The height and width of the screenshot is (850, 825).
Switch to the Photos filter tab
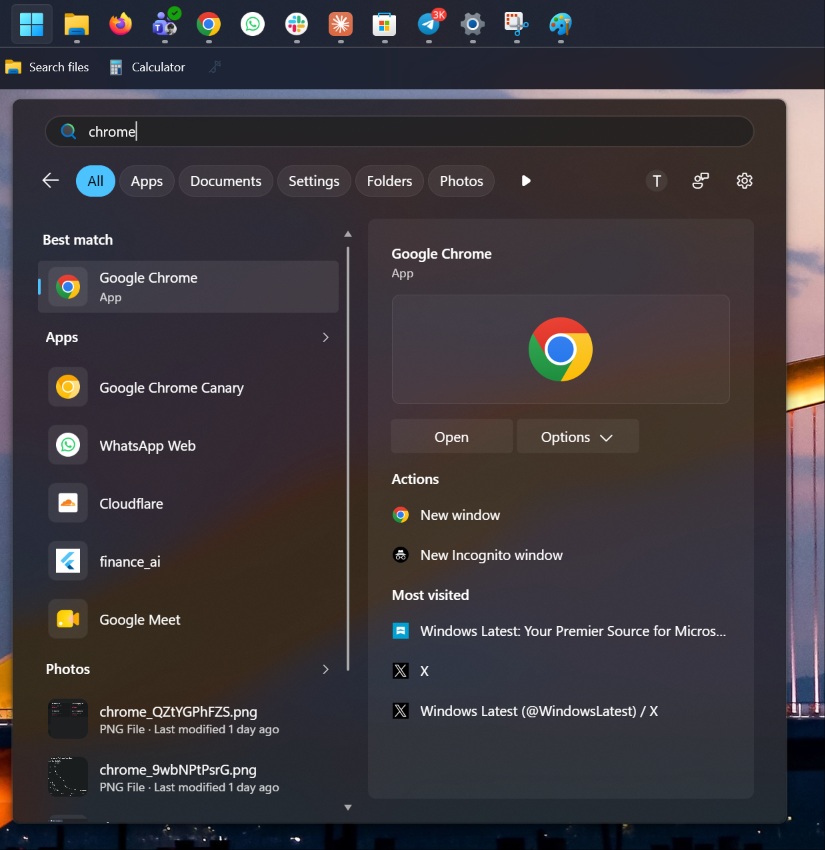click(x=461, y=181)
